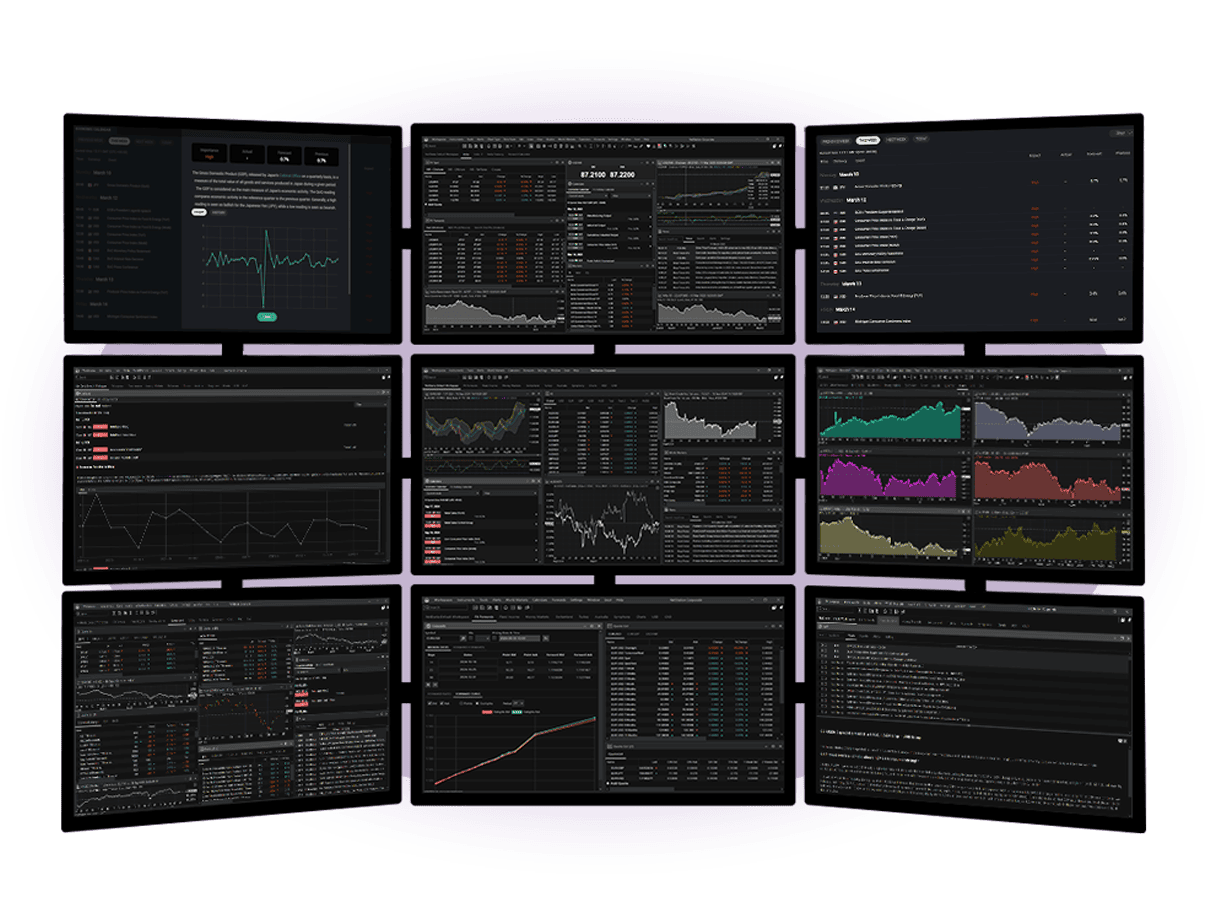1205x924 pixels.
Task: Click colorful candlestick chart on middle-center monitor
Action: [476, 425]
